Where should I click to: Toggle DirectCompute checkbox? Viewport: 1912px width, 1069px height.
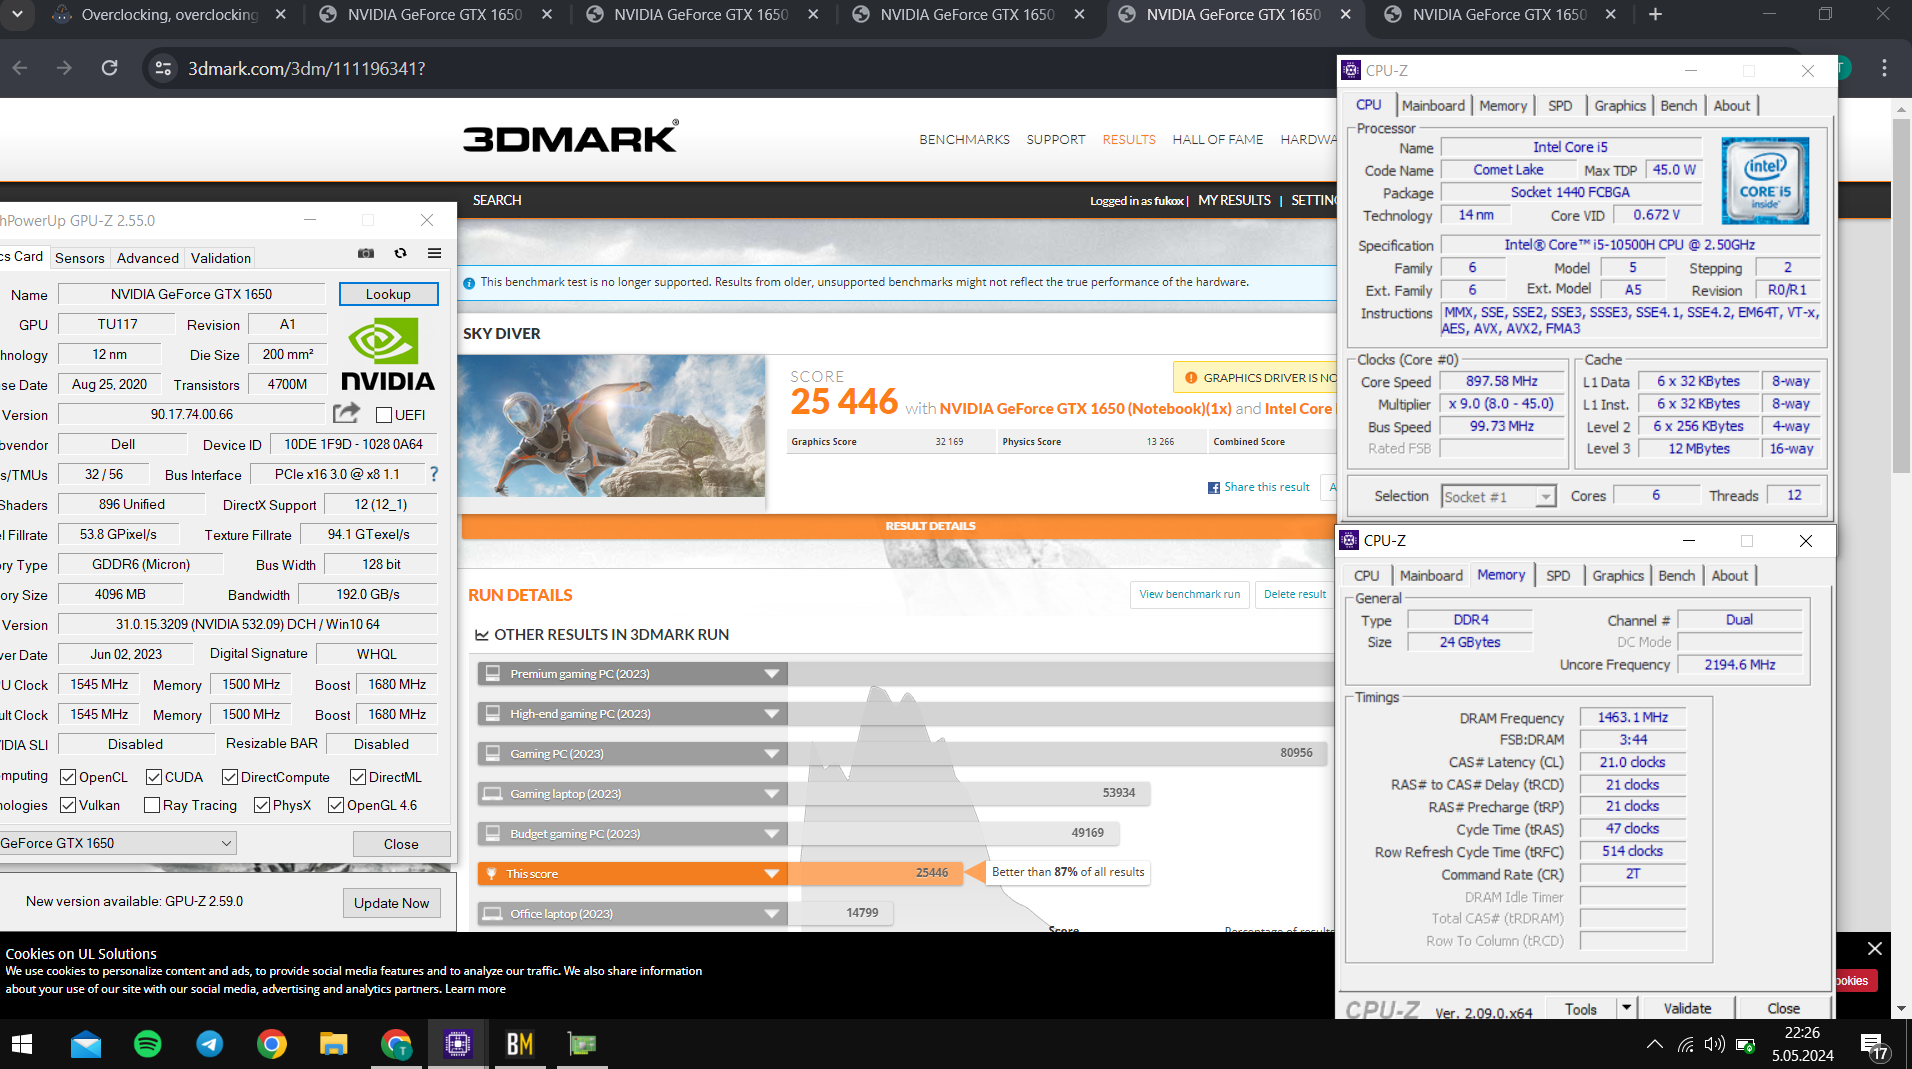pos(230,777)
